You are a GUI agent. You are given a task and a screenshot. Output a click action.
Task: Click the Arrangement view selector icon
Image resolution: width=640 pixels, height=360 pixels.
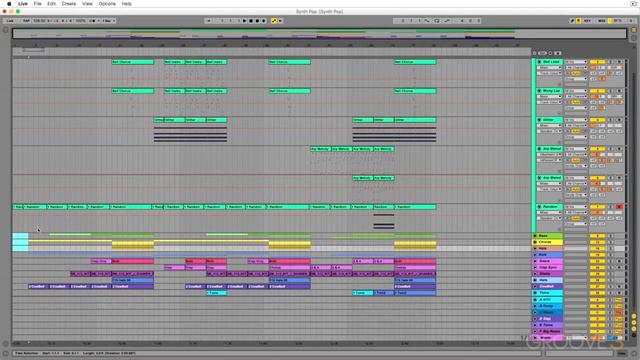point(634,30)
